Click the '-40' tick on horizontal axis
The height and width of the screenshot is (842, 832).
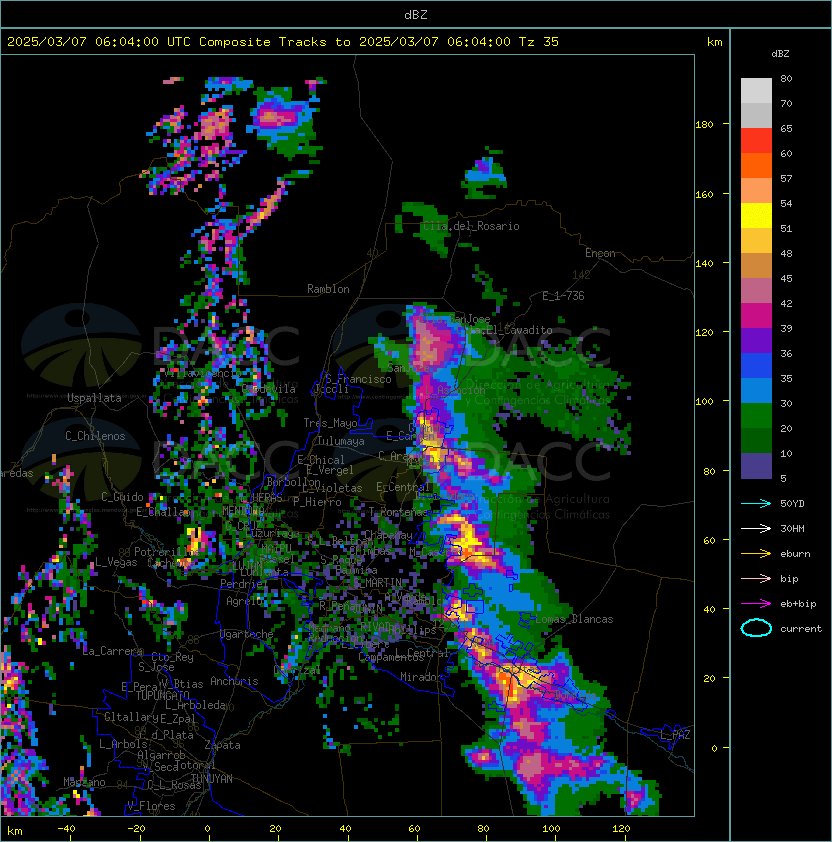pyautogui.click(x=66, y=829)
